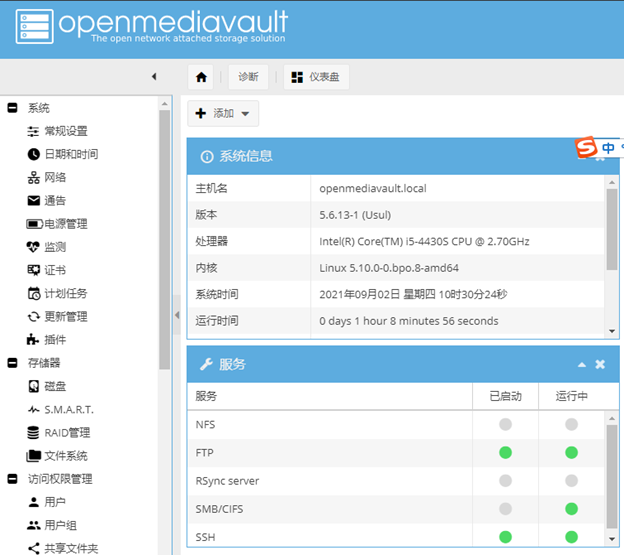Collapse the 服务 panel with up arrow
The height and width of the screenshot is (555, 624).
coord(582,364)
